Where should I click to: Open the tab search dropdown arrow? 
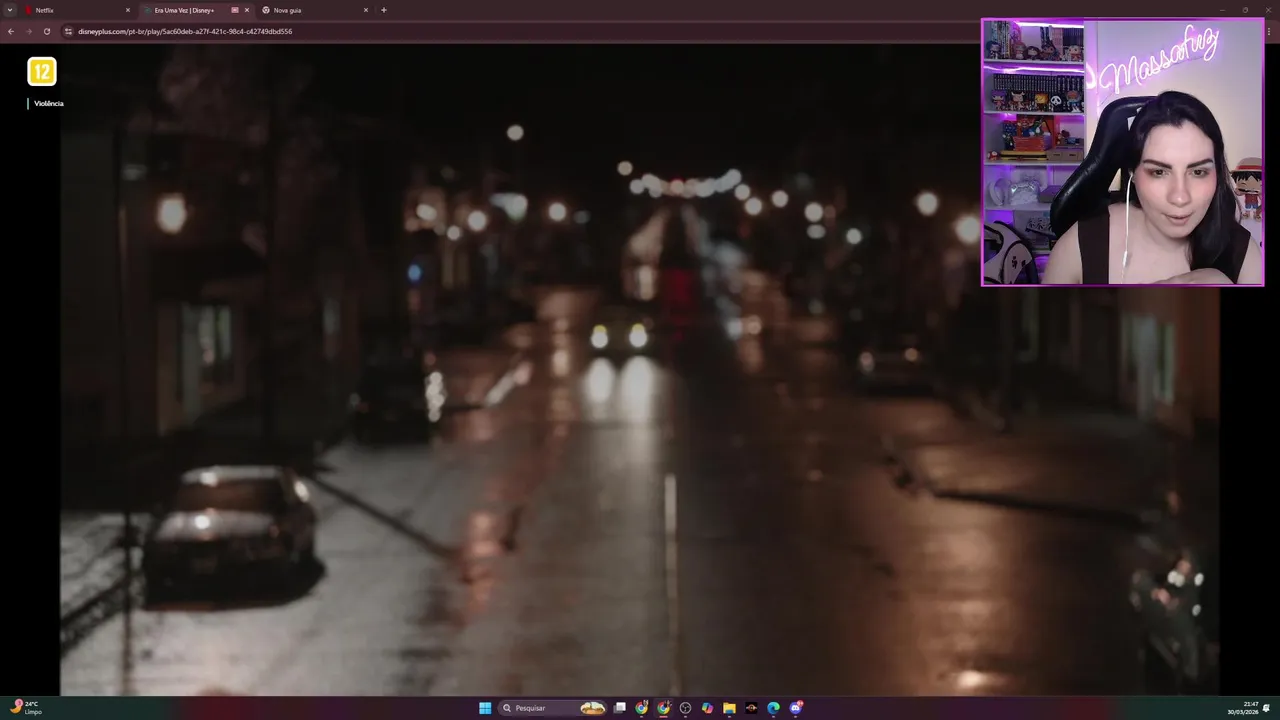point(10,10)
